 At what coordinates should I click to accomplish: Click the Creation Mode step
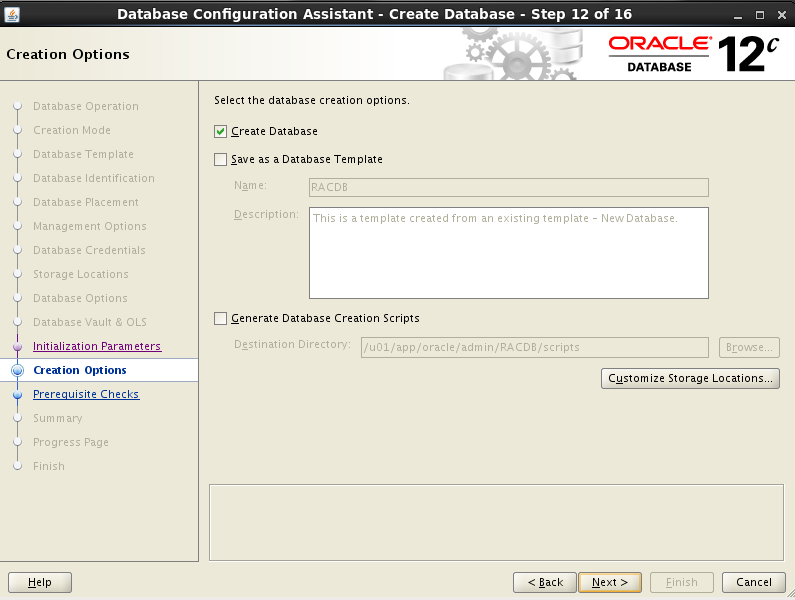(x=71, y=130)
